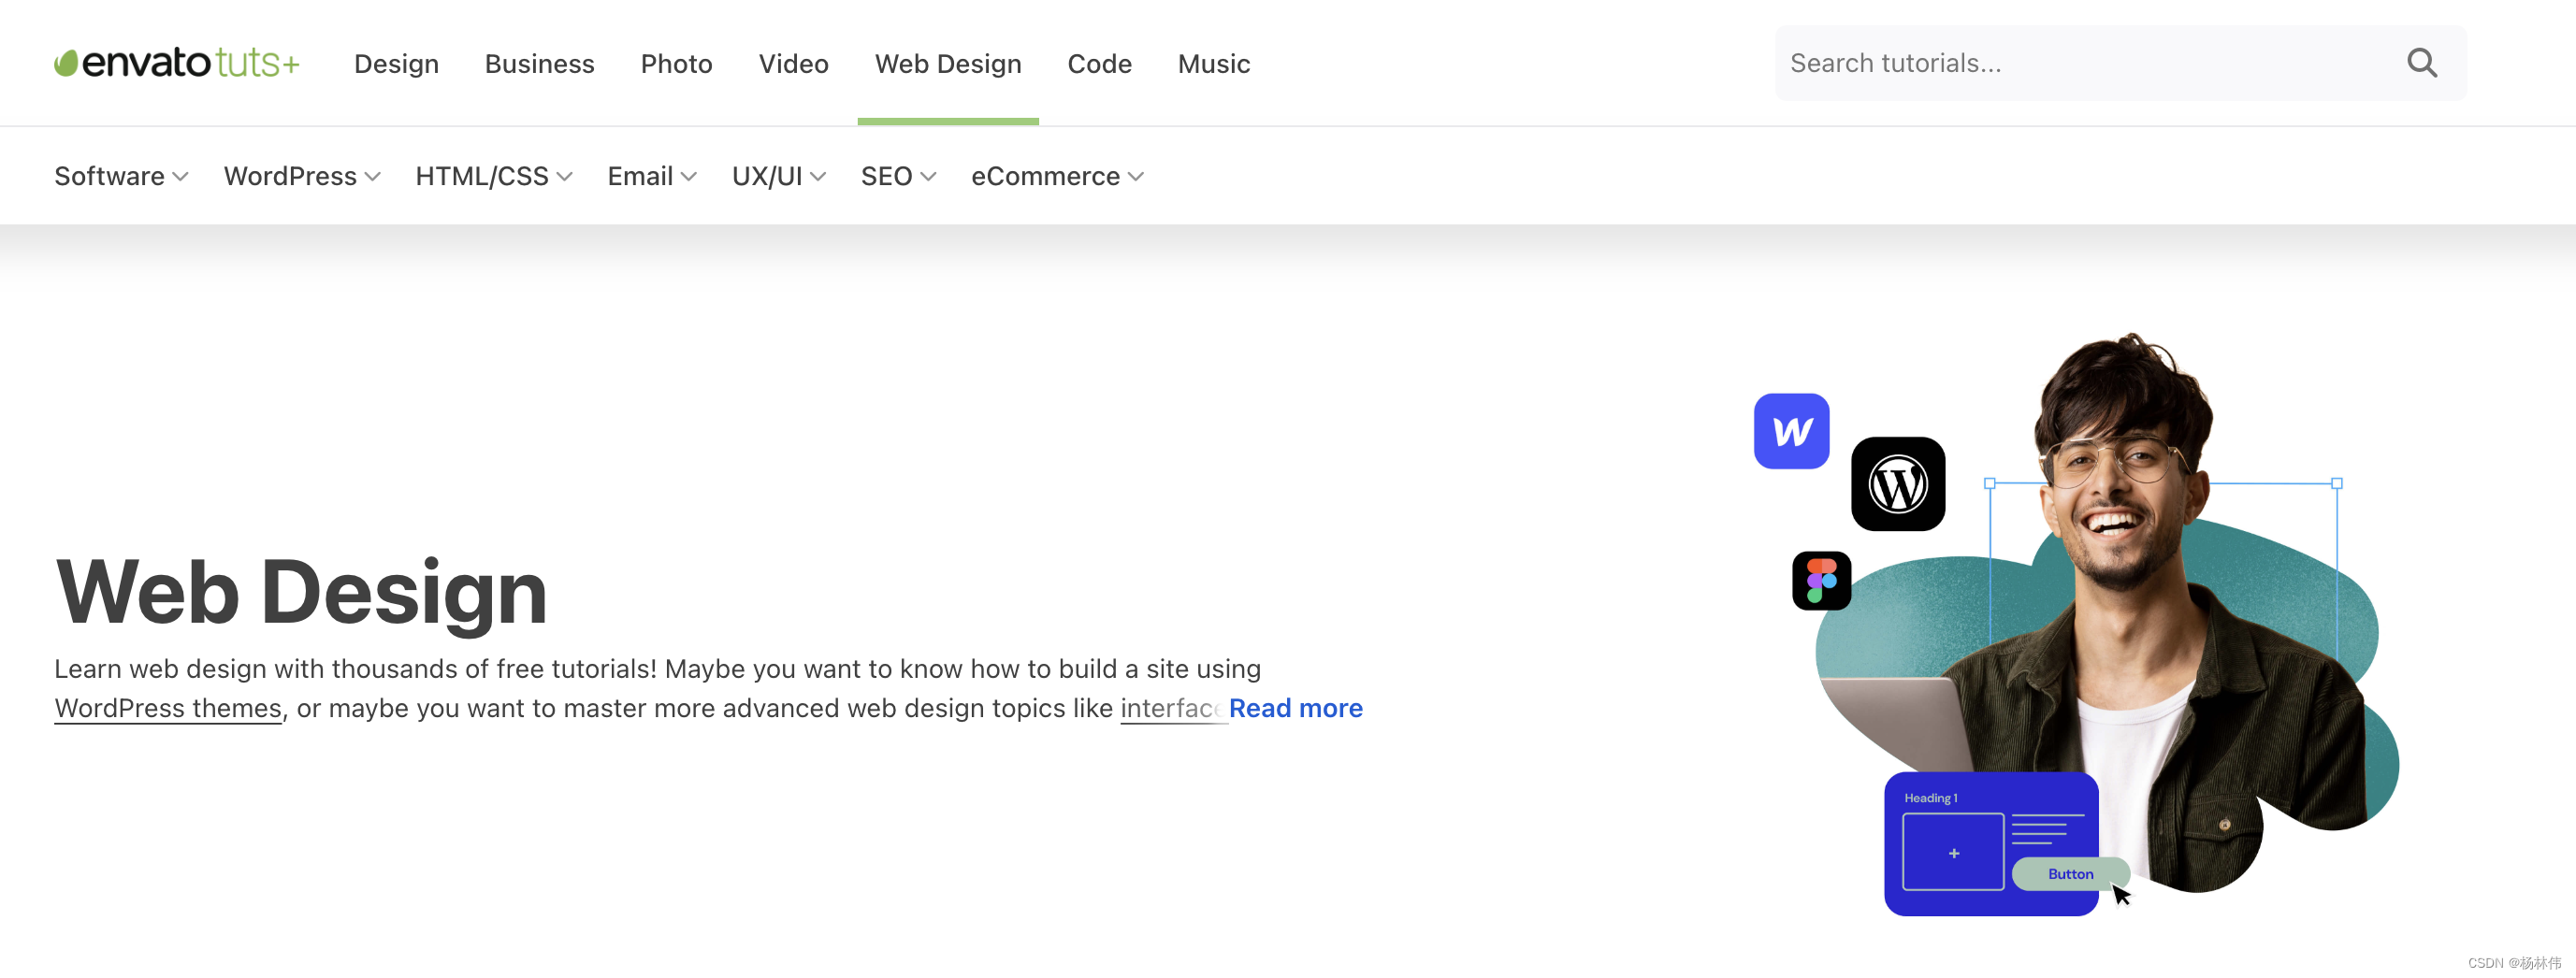Open the Business section
This screenshot has width=2576, height=978.
tap(539, 64)
